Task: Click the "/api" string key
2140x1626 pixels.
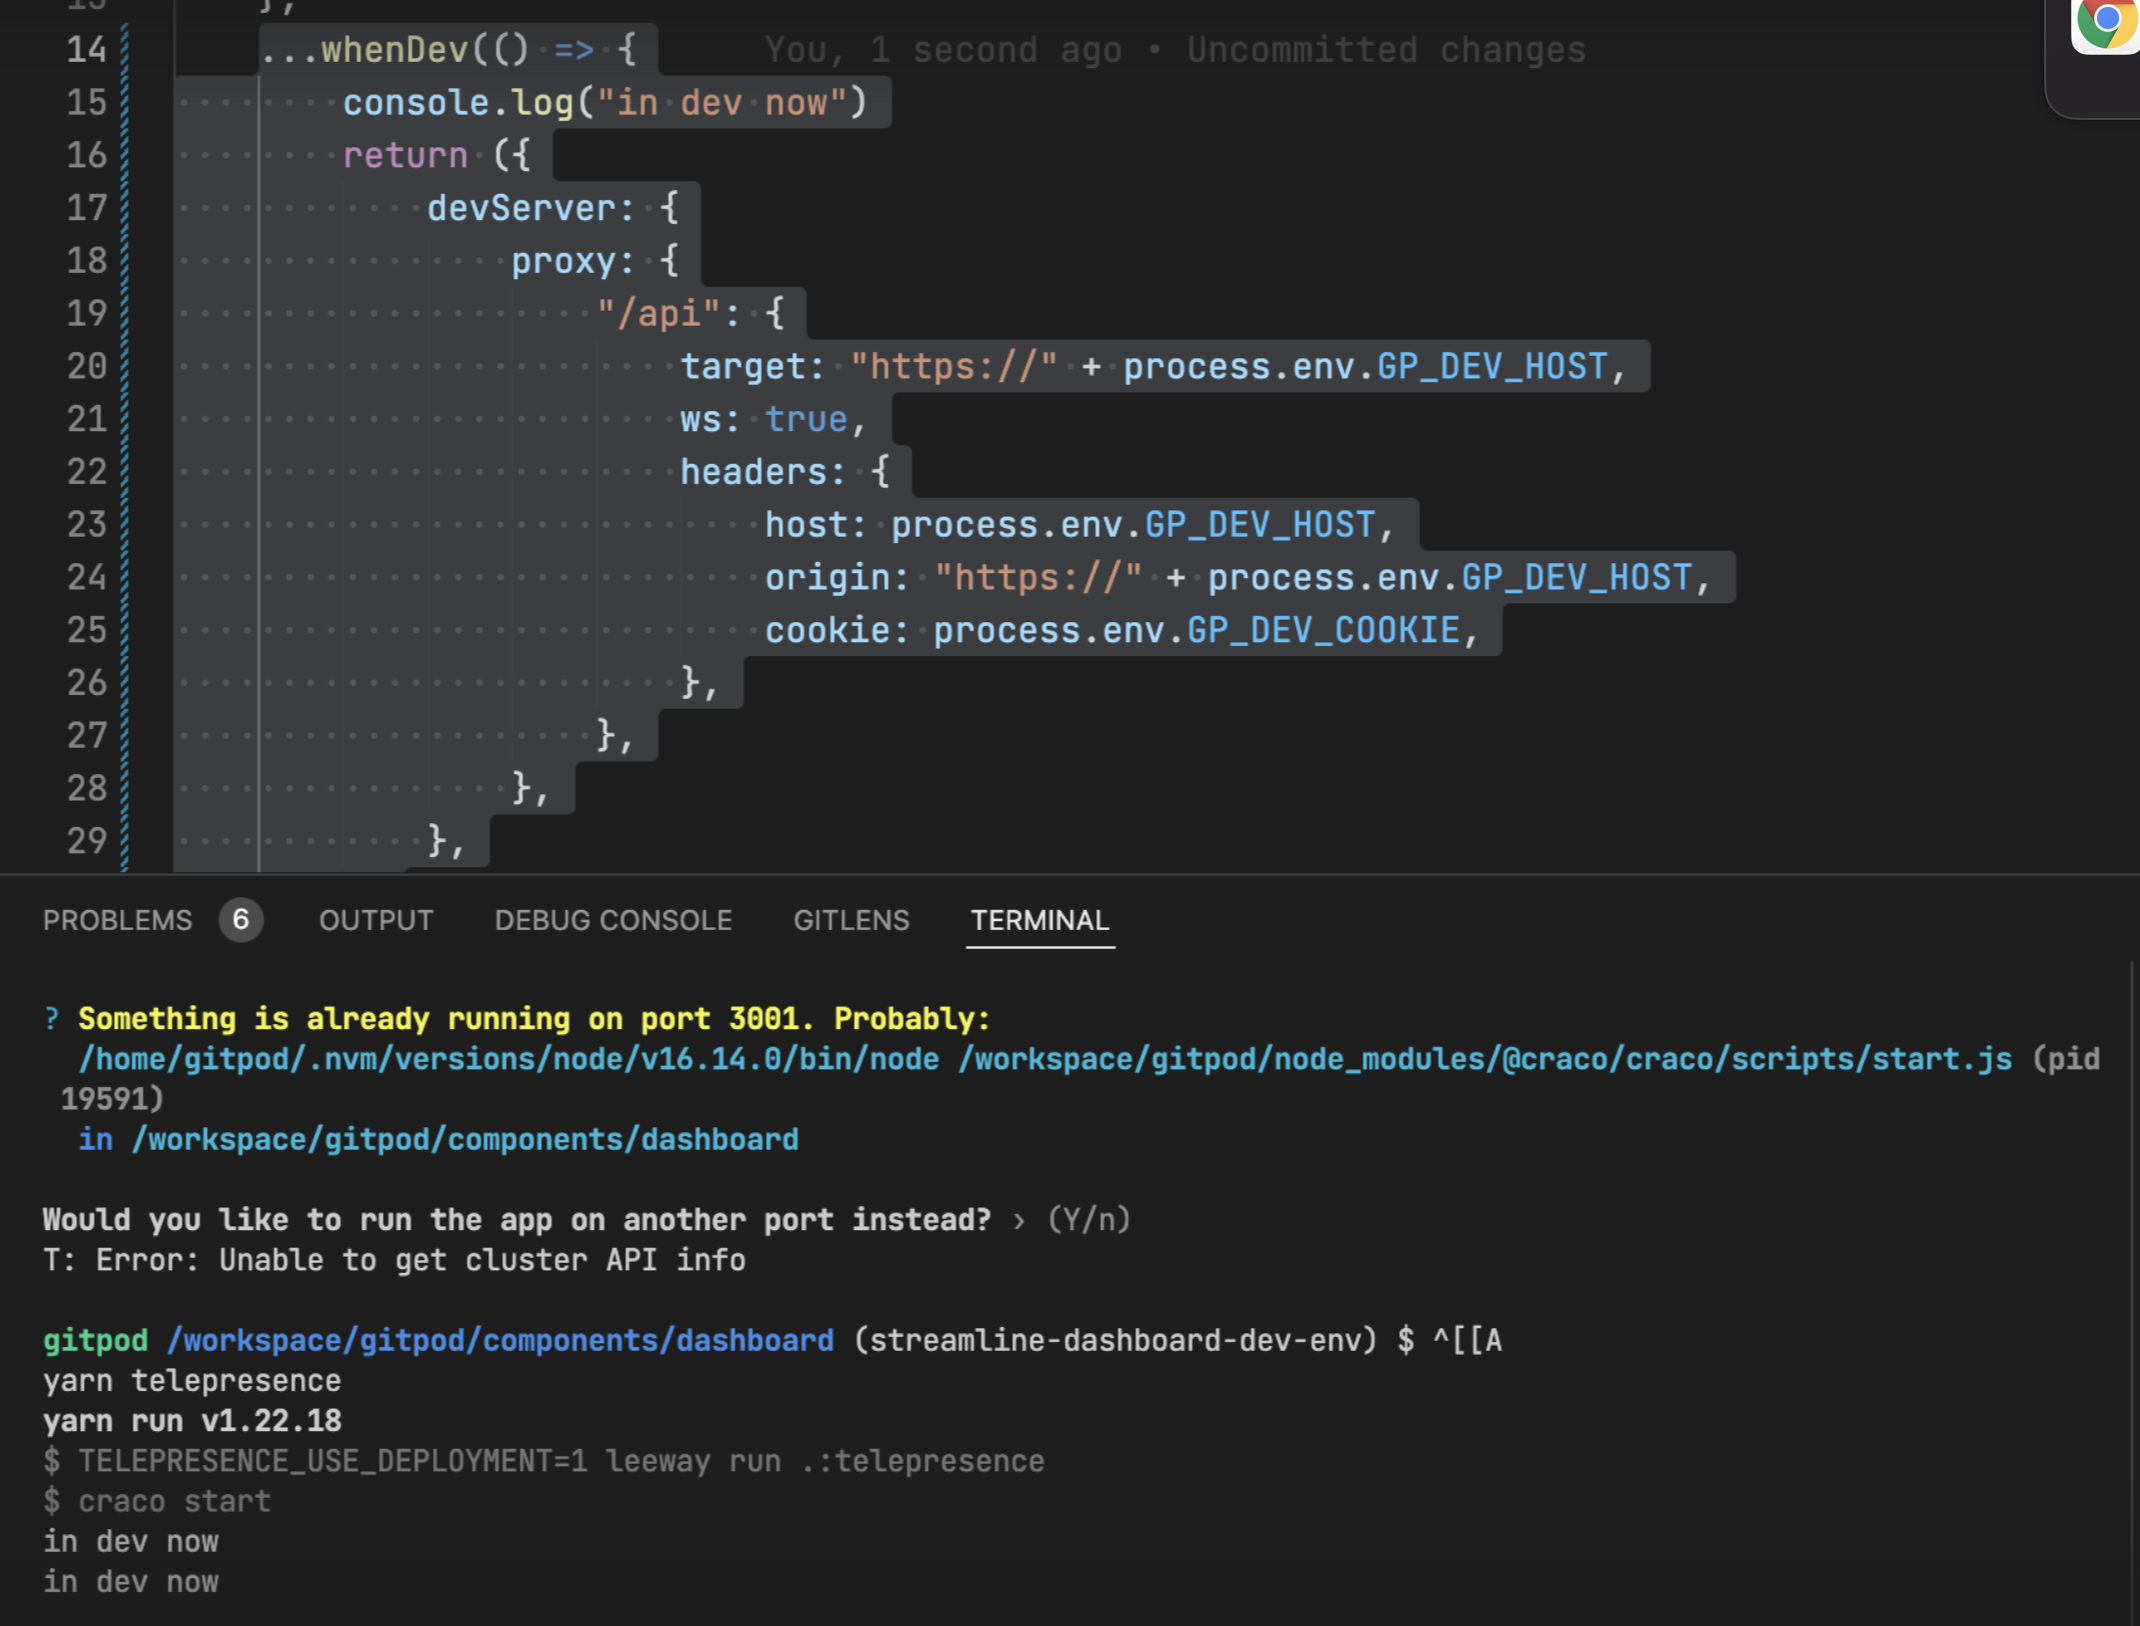Action: click(x=657, y=314)
